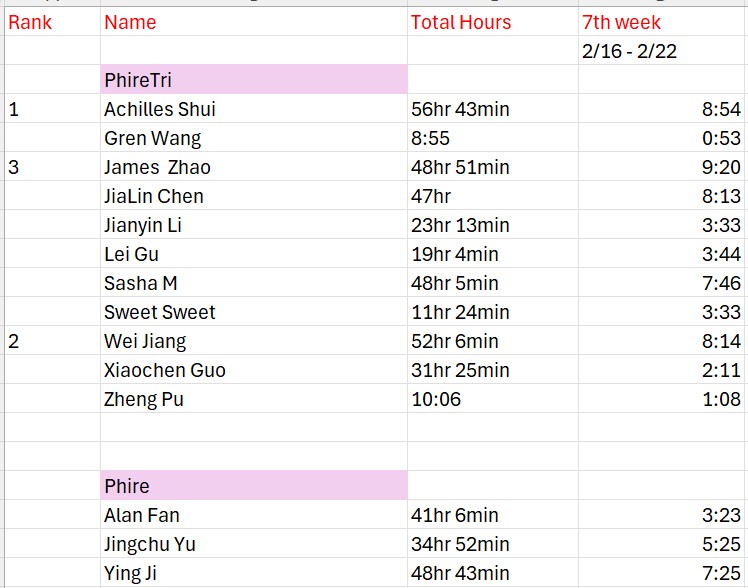Click the Achilles Shui name cell

[x=254, y=109]
